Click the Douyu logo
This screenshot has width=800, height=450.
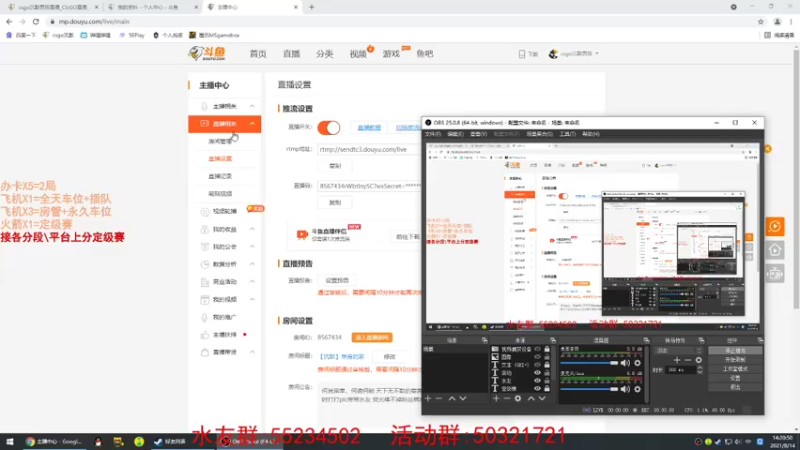[x=208, y=53]
